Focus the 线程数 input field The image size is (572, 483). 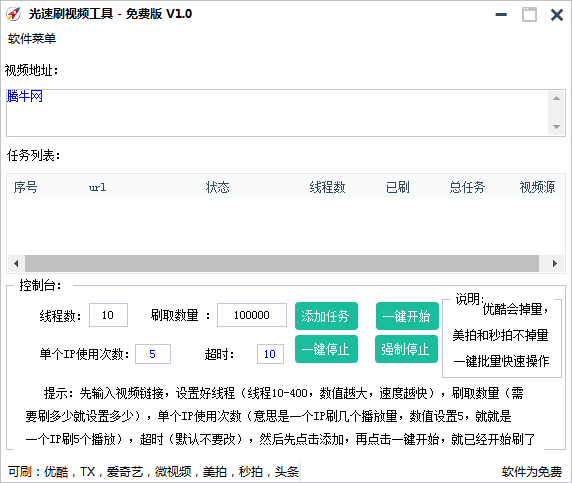point(108,315)
